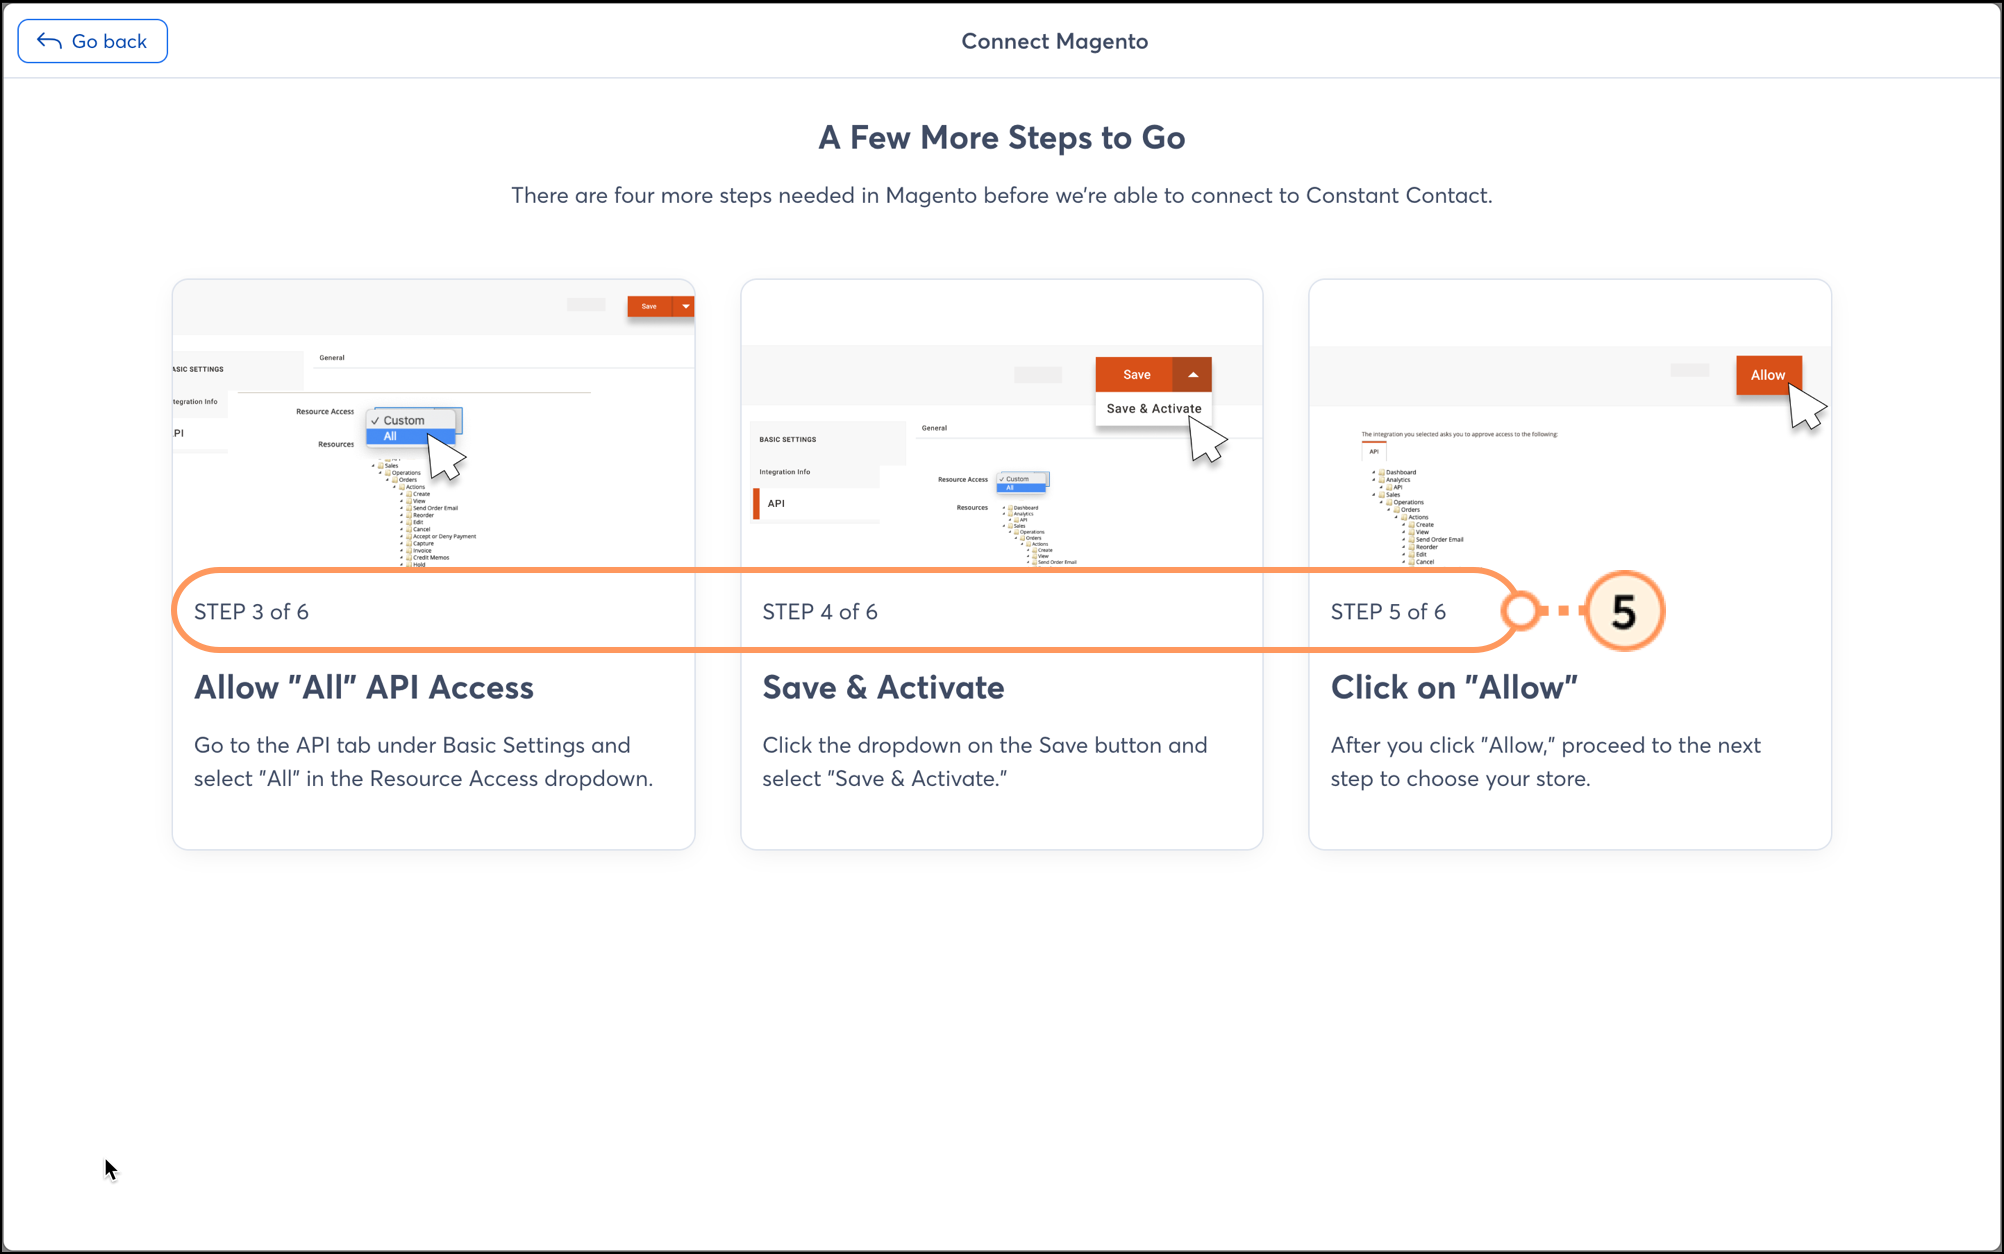Click the 'STEP 3 of 6' label
The height and width of the screenshot is (1254, 2004).
(x=251, y=612)
